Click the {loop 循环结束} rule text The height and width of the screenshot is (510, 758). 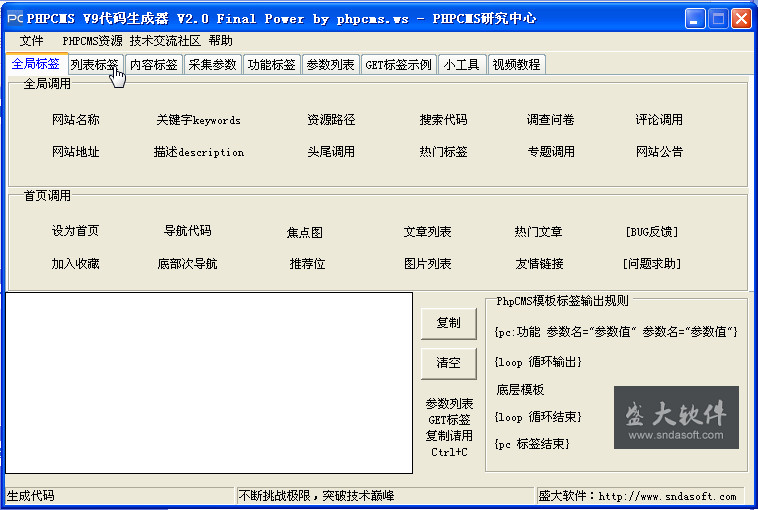[x=538, y=417]
